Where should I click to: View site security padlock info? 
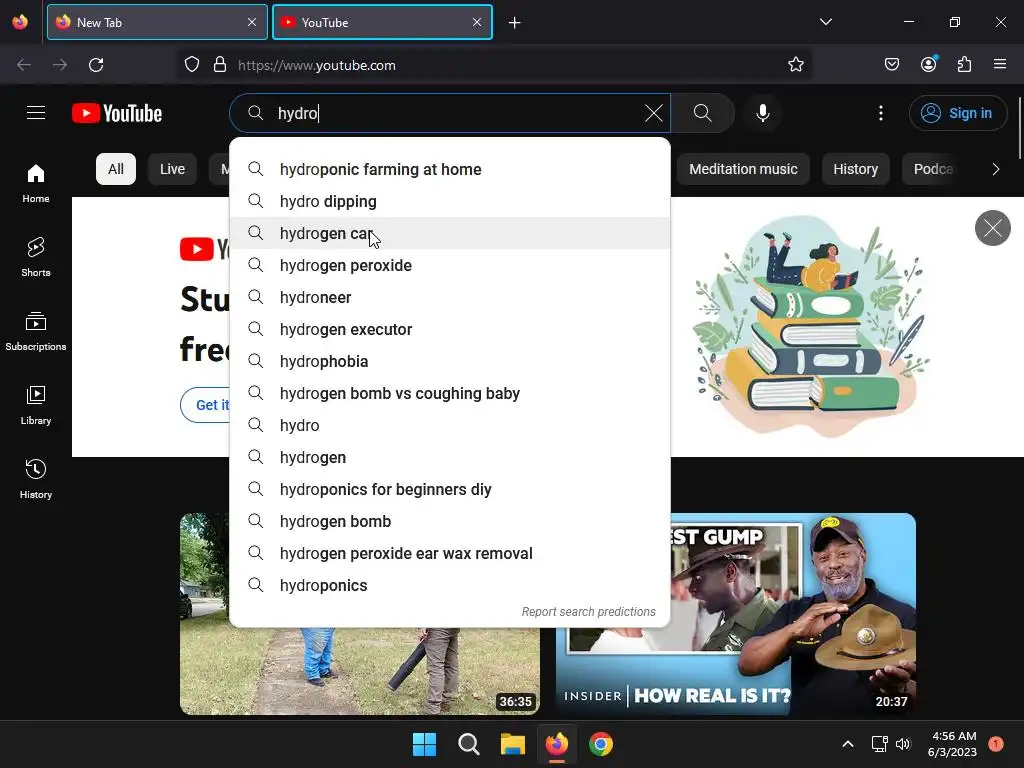[x=220, y=65]
